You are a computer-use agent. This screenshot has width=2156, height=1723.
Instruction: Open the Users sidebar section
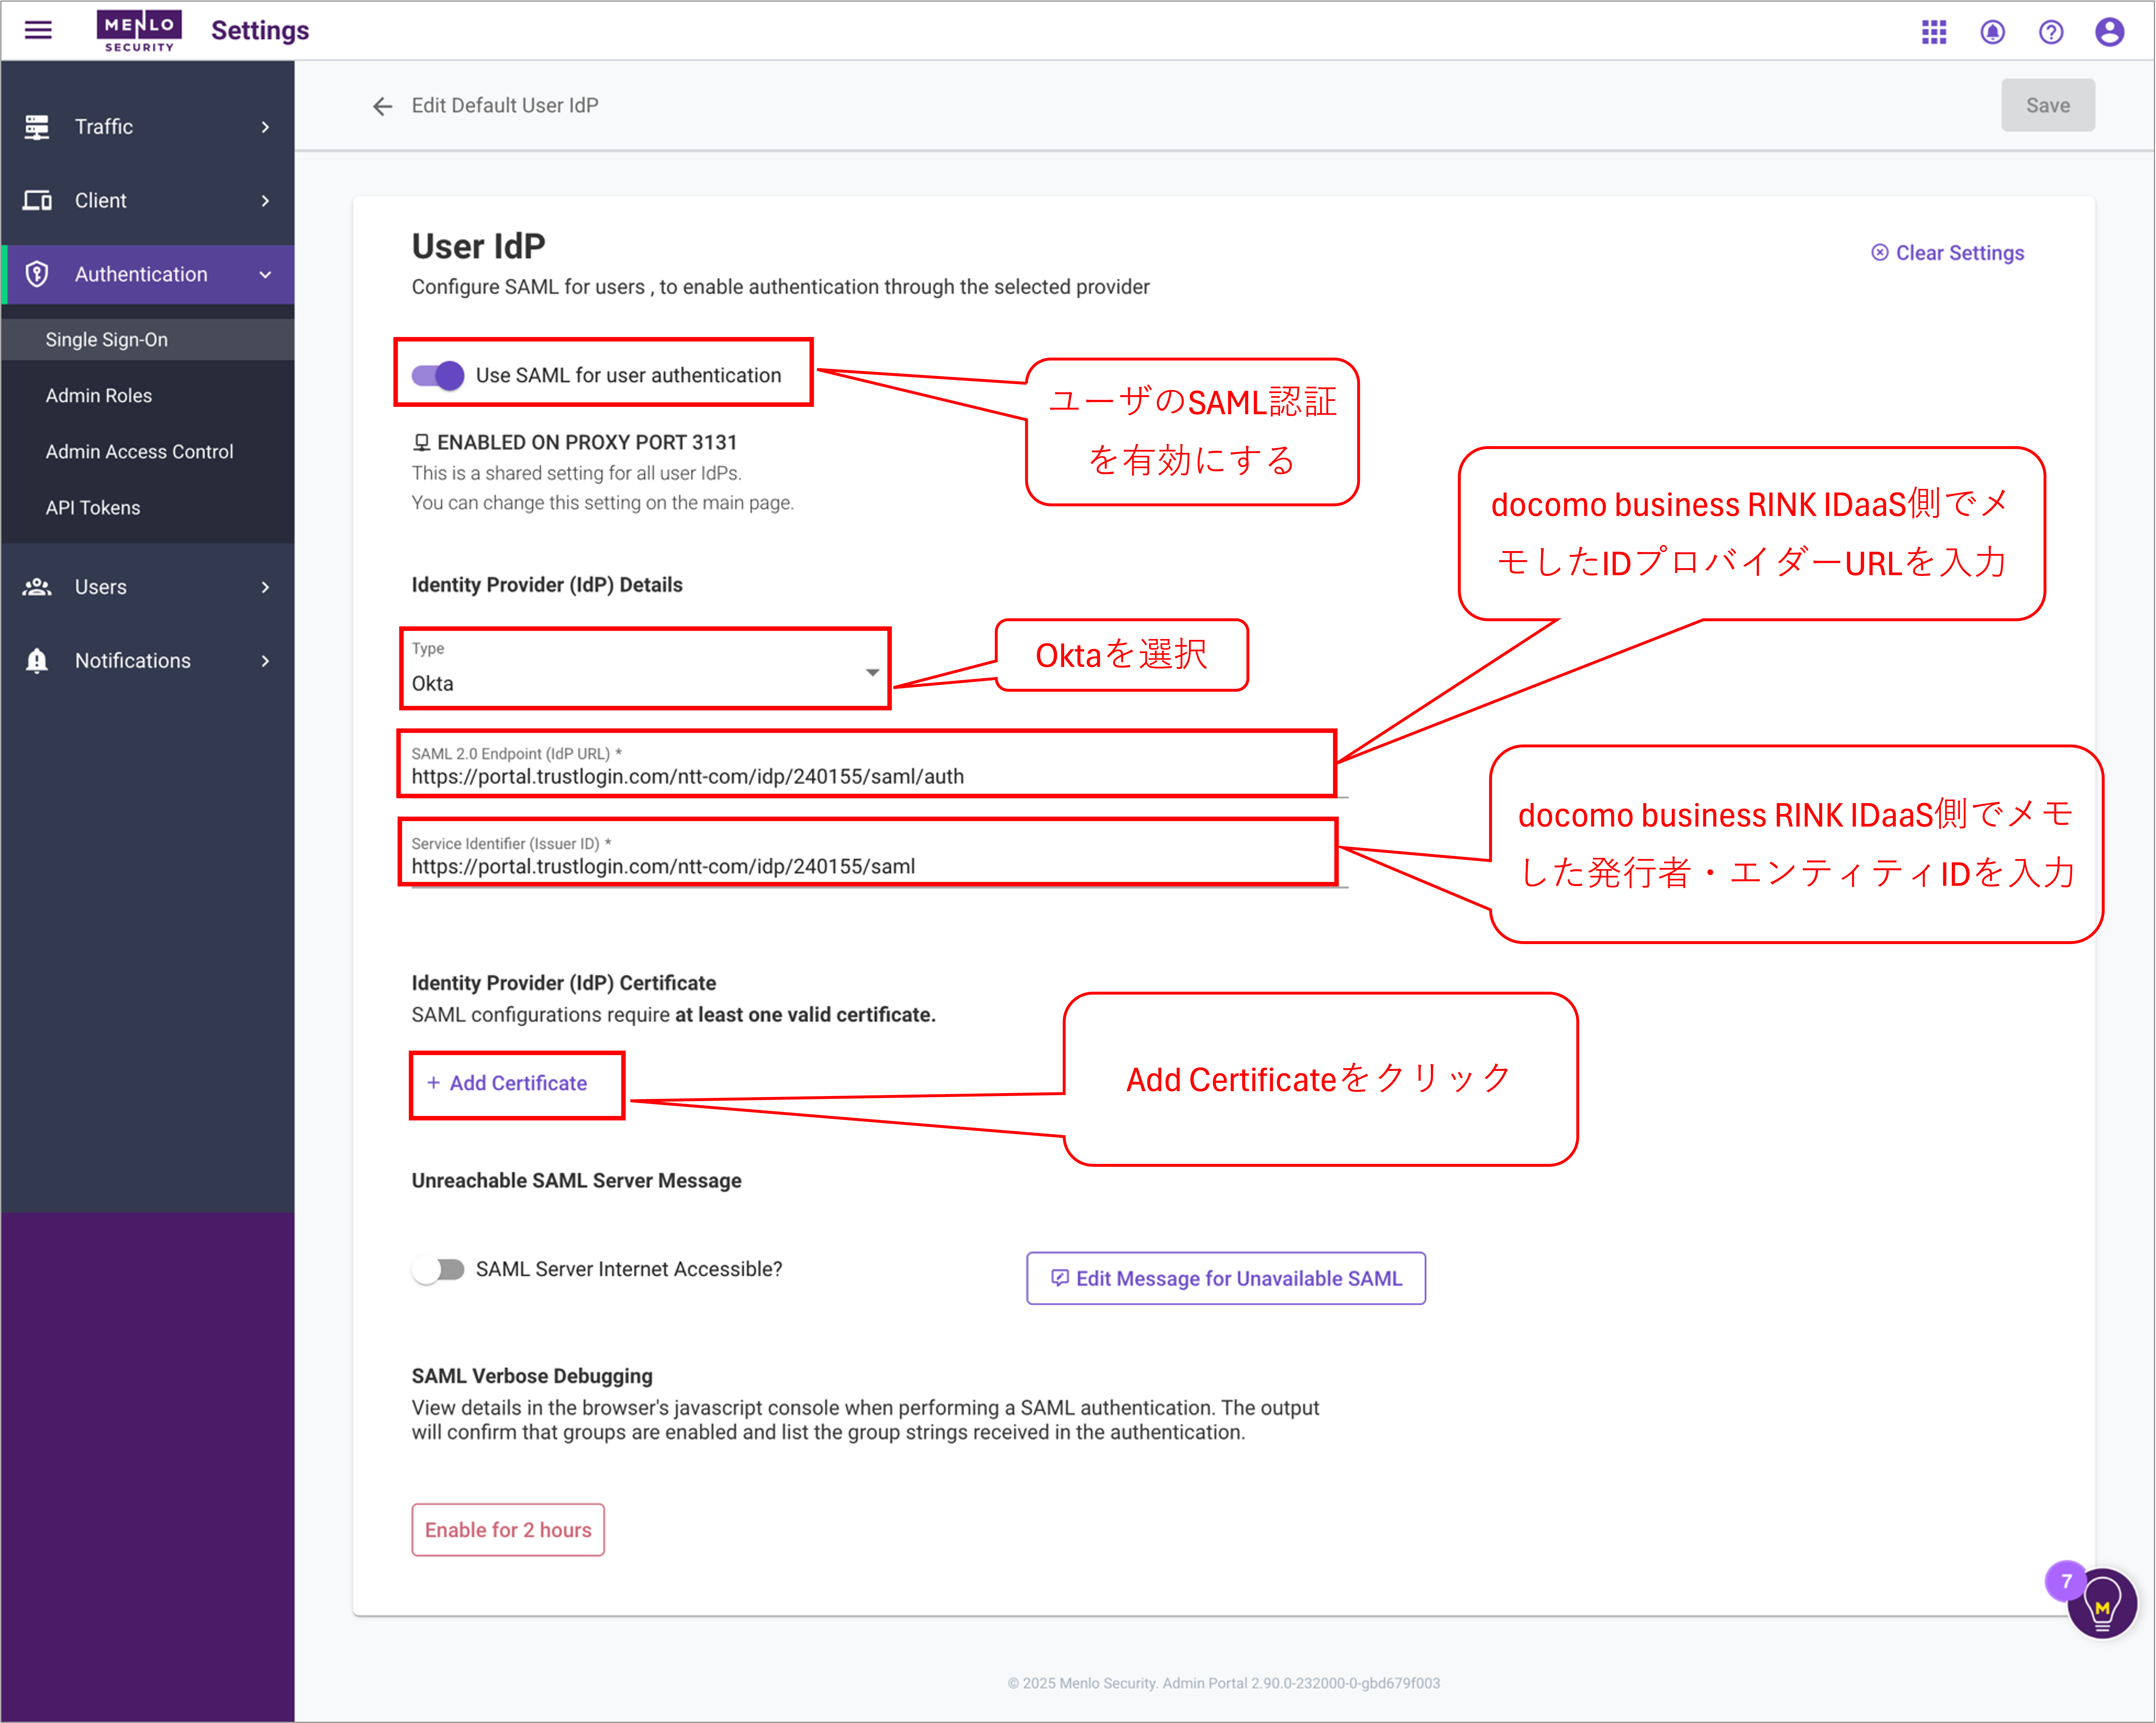click(x=148, y=587)
